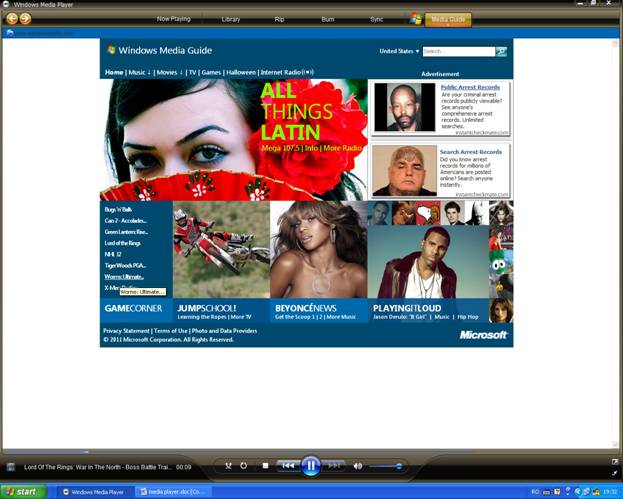The width and height of the screenshot is (623, 499).
Task: Open Lord of the Rings game link
Action: 122,243
